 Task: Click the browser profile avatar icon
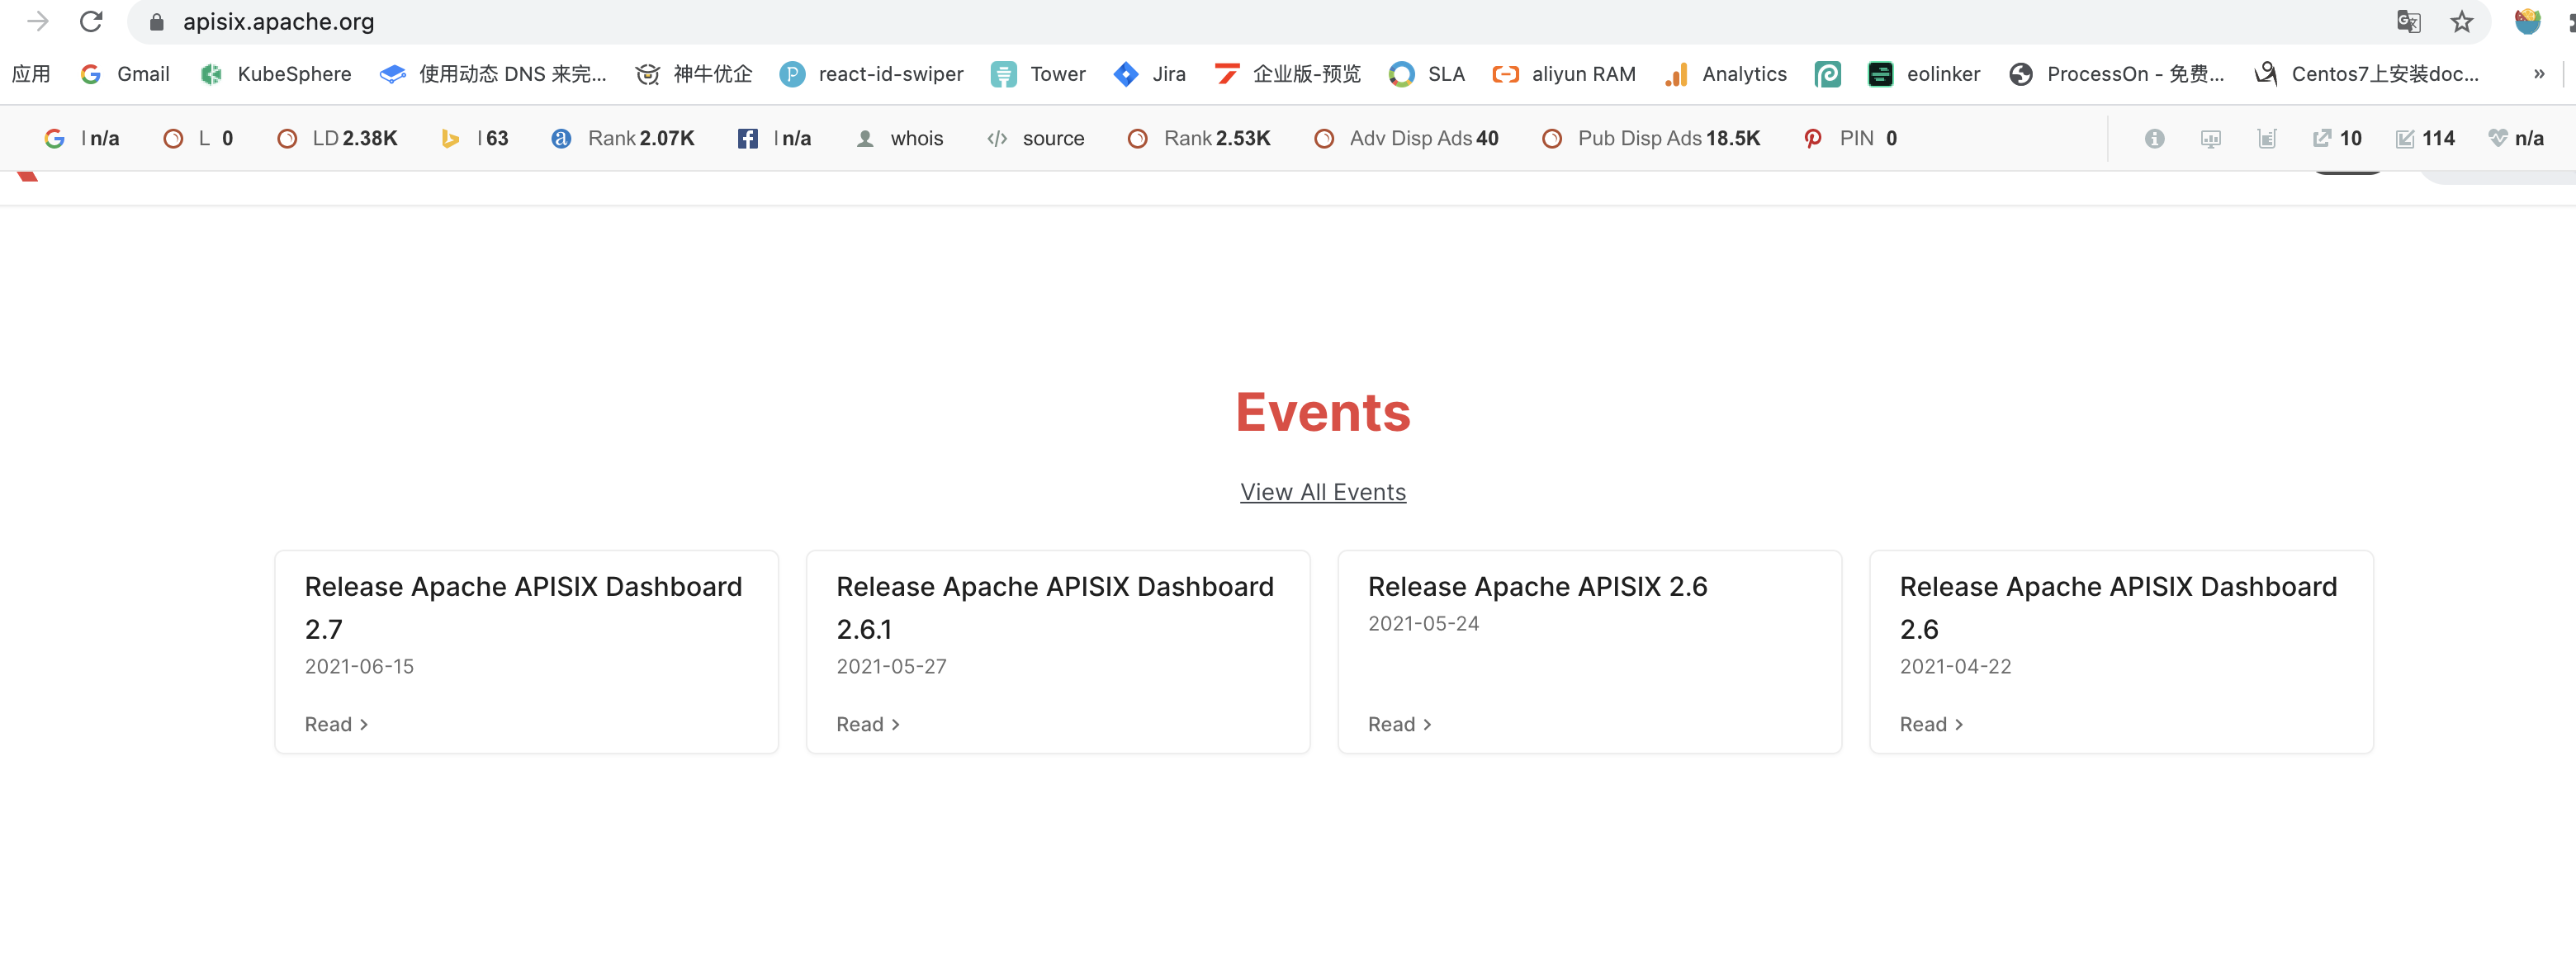(2527, 21)
